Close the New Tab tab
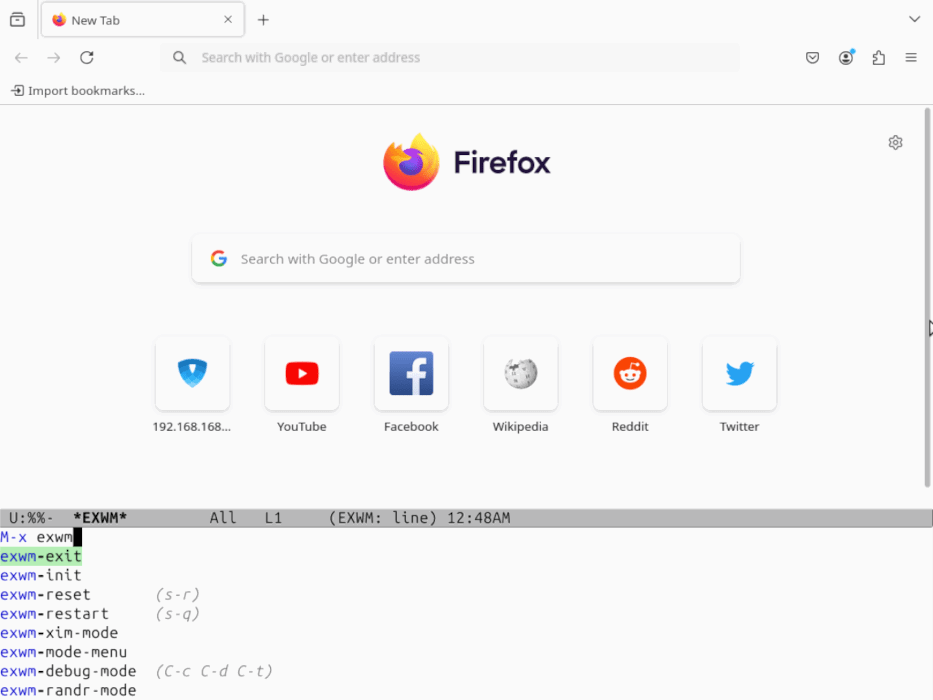This screenshot has height=700, width=933. click(228, 20)
